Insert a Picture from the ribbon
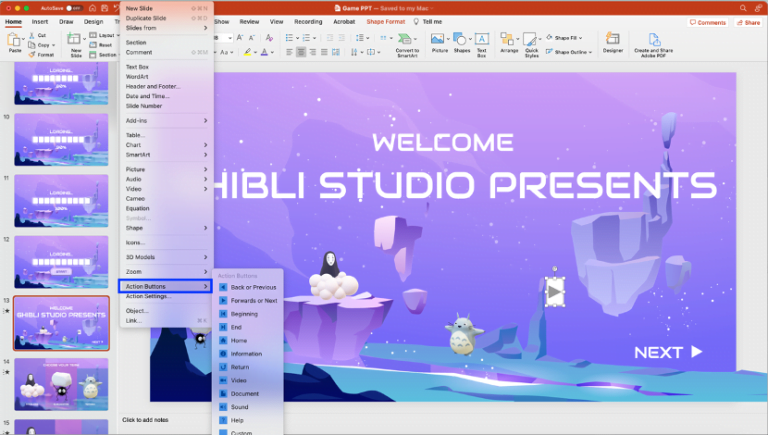Image resolution: width=768 pixels, height=435 pixels. pos(438,42)
